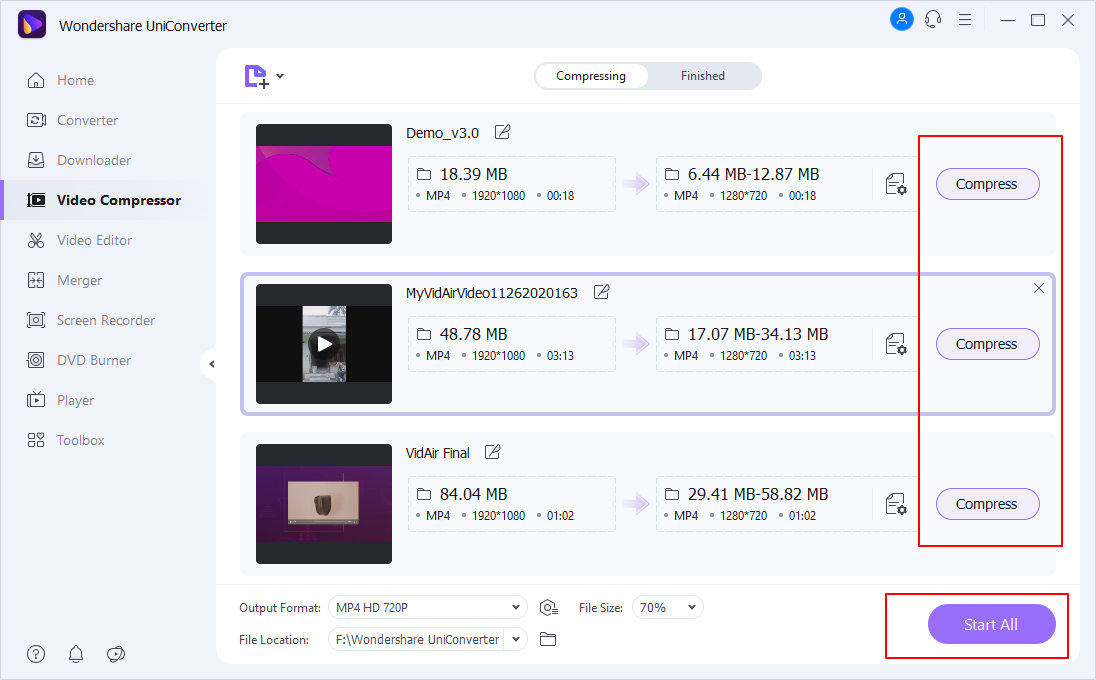Image resolution: width=1096 pixels, height=680 pixels.
Task: Open the Converter section
Action: [x=87, y=120]
